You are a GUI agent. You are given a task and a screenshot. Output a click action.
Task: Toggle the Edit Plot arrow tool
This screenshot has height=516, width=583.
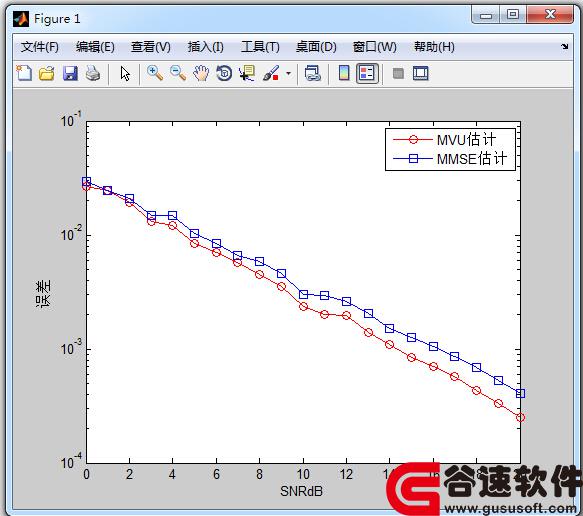coord(125,73)
